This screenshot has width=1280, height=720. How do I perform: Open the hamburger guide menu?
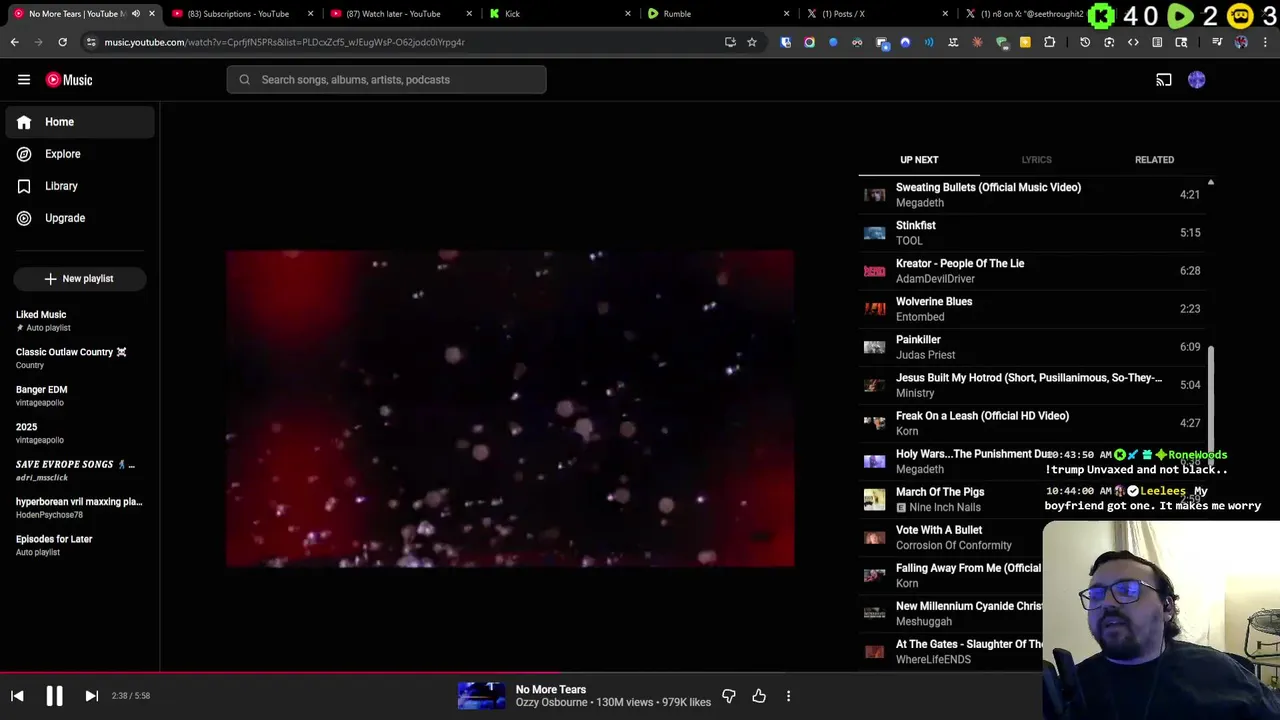click(x=24, y=80)
